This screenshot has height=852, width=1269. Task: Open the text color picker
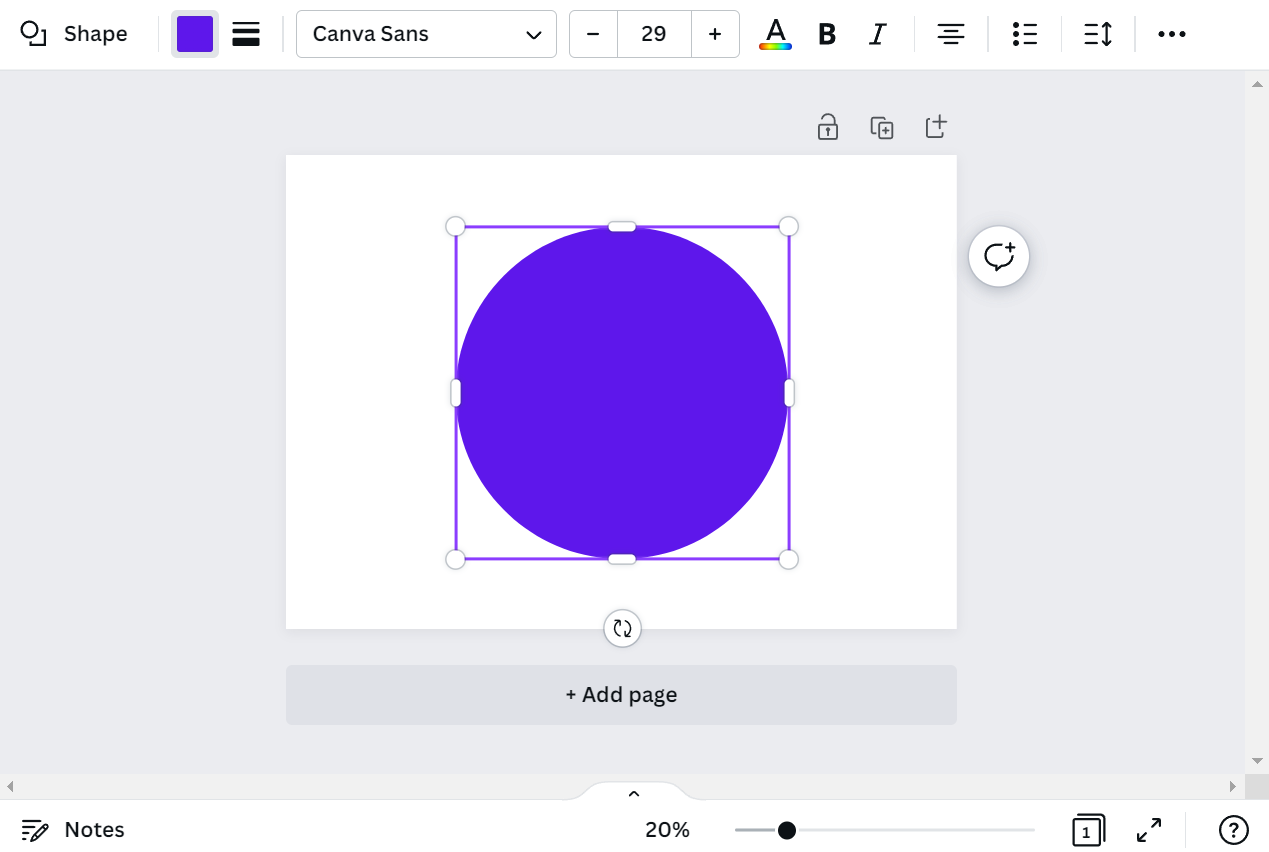pyautogui.click(x=775, y=34)
